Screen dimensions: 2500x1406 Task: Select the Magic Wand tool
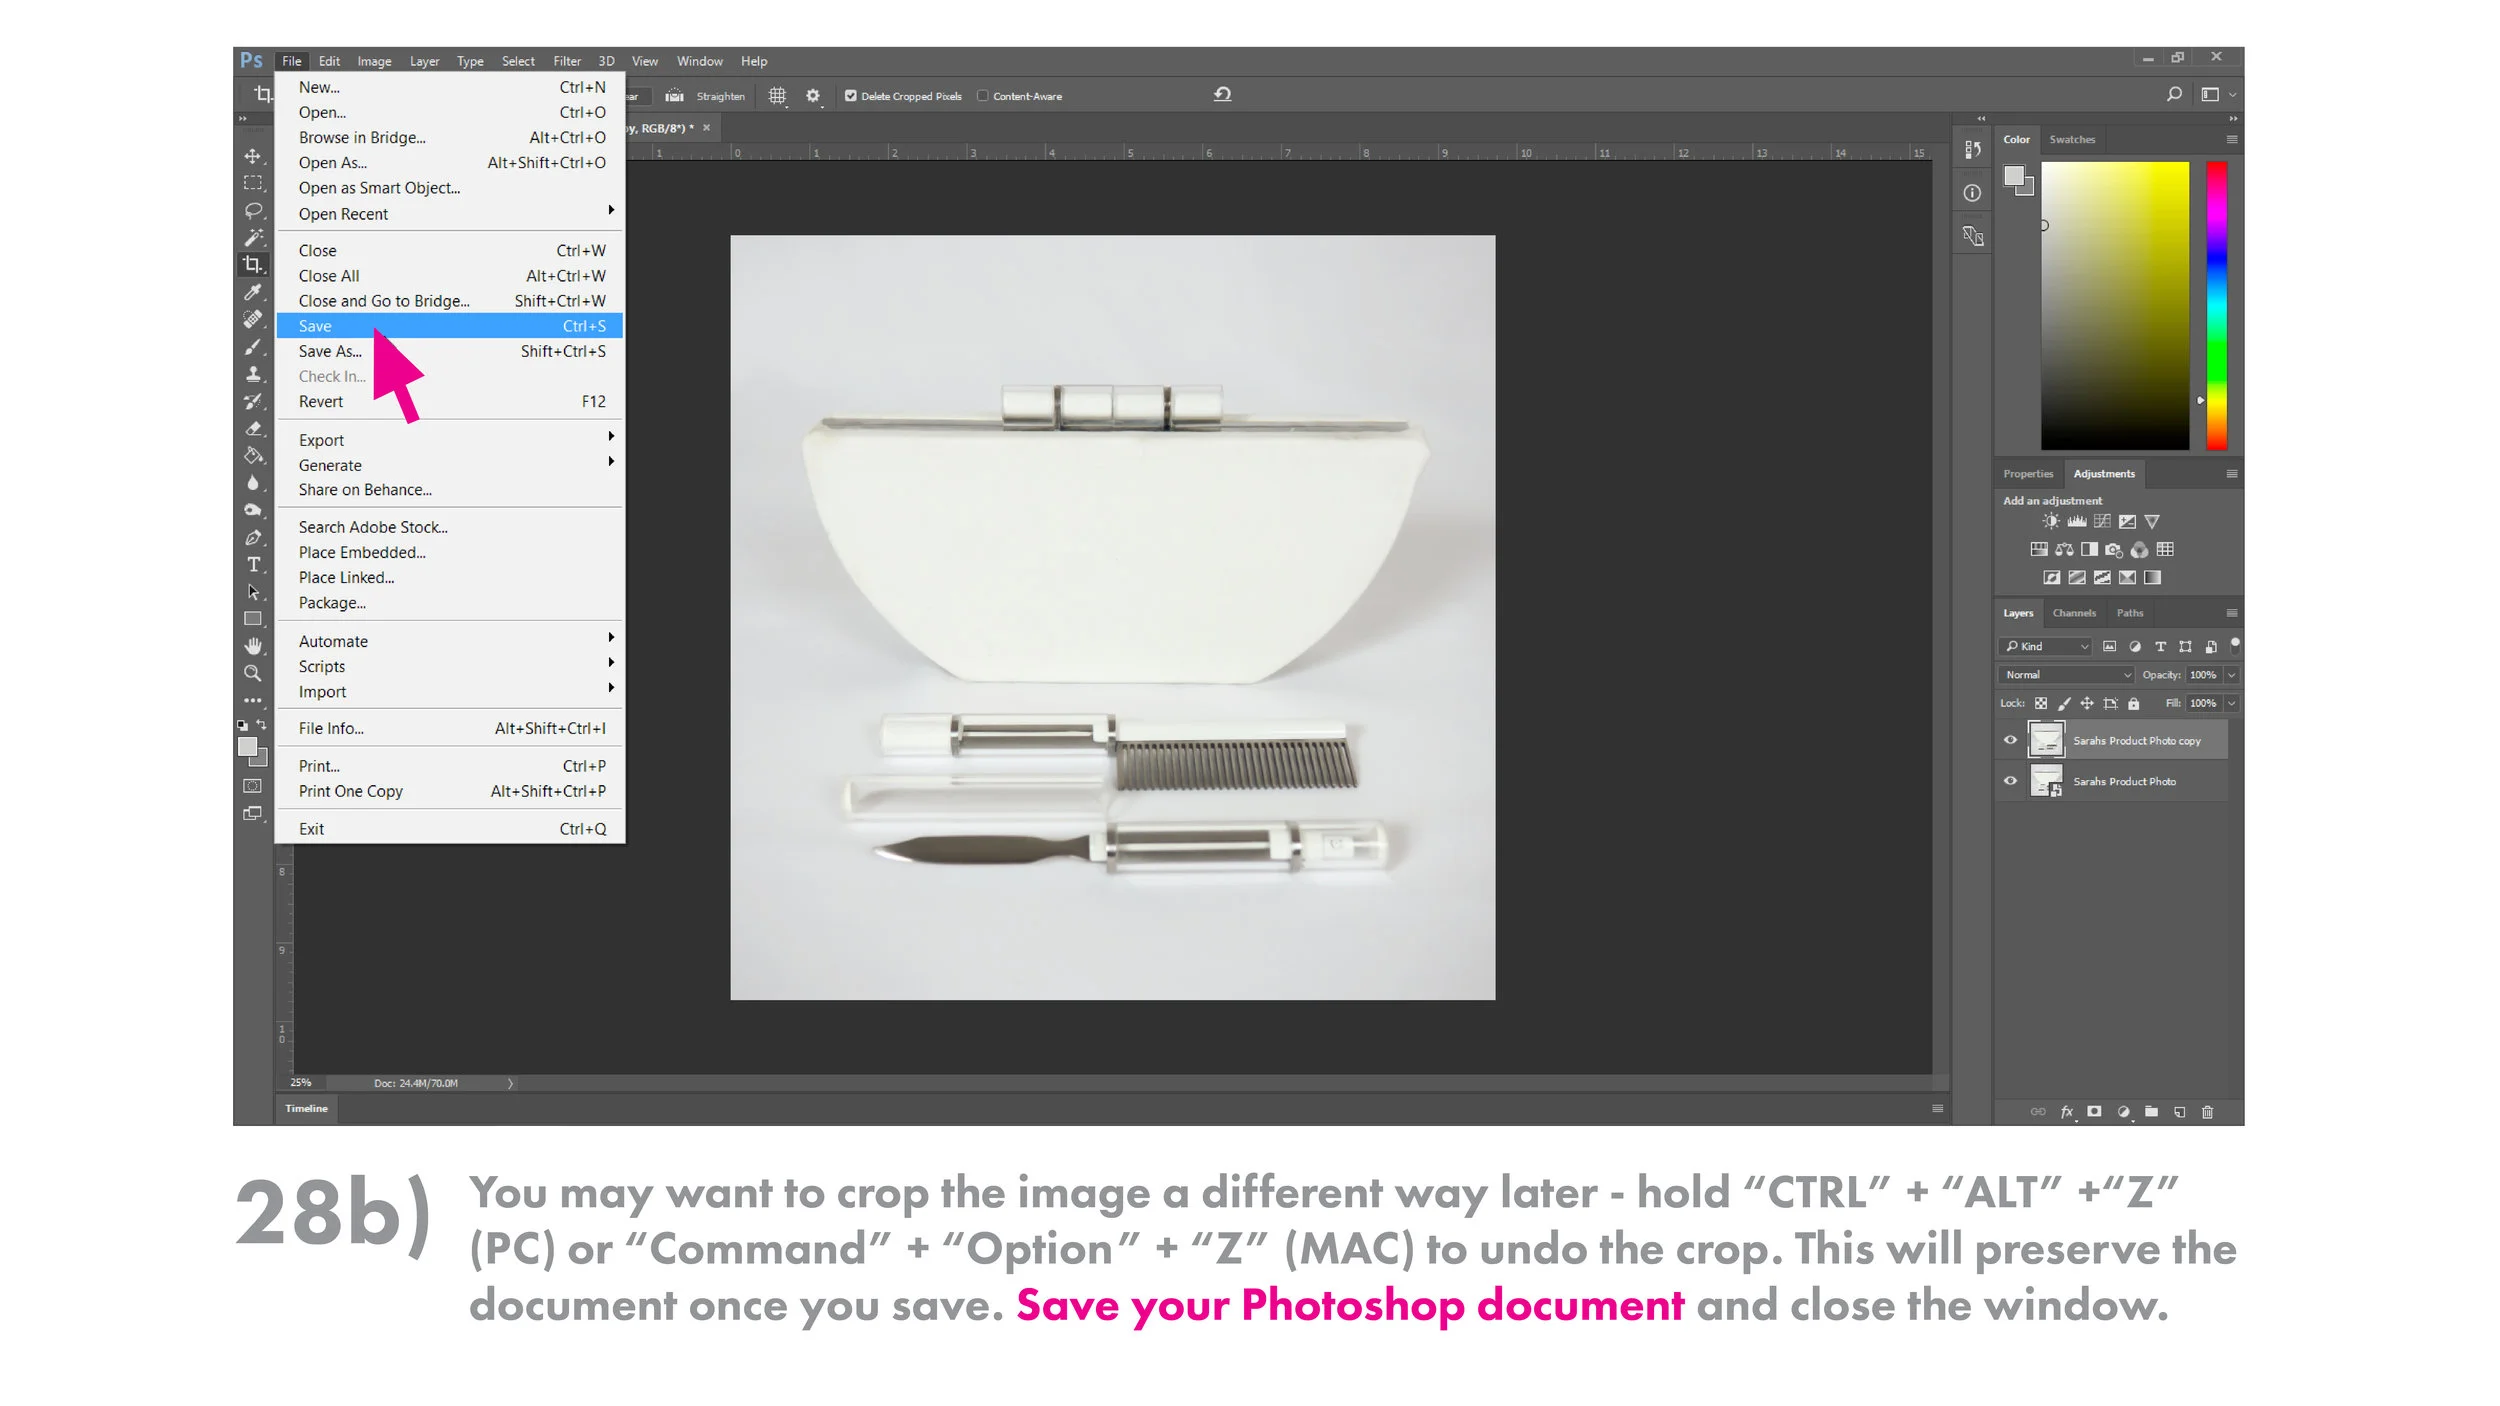[x=253, y=238]
